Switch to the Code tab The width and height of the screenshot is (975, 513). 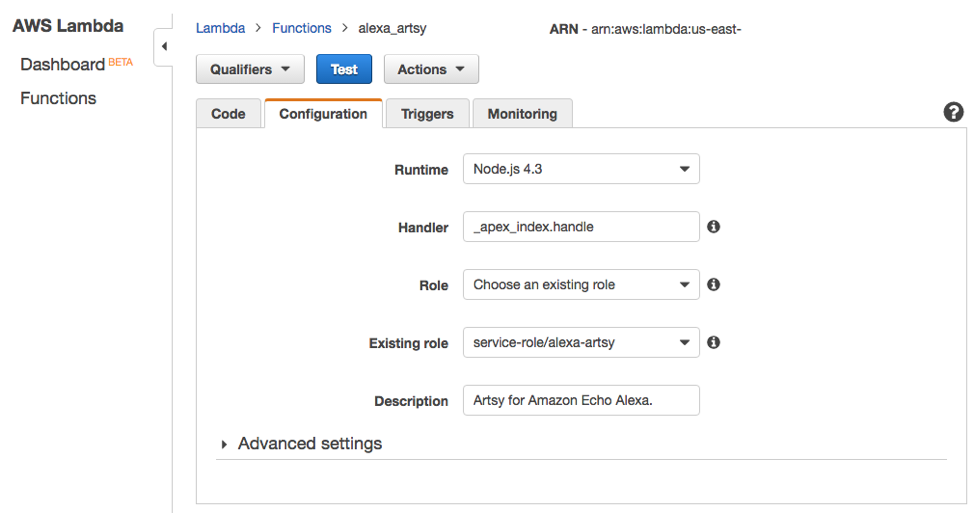click(228, 114)
